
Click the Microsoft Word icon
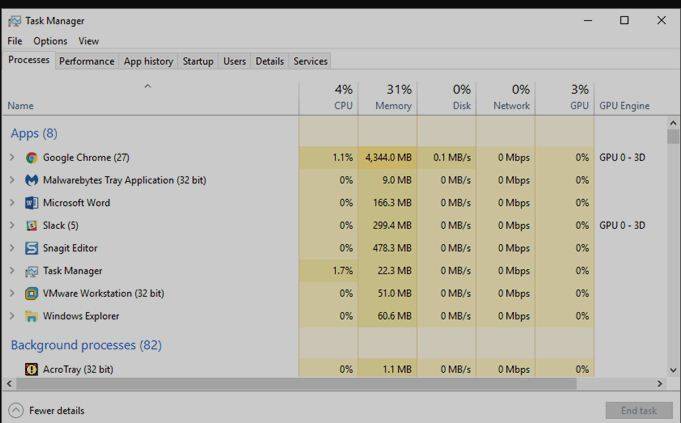[31, 203]
